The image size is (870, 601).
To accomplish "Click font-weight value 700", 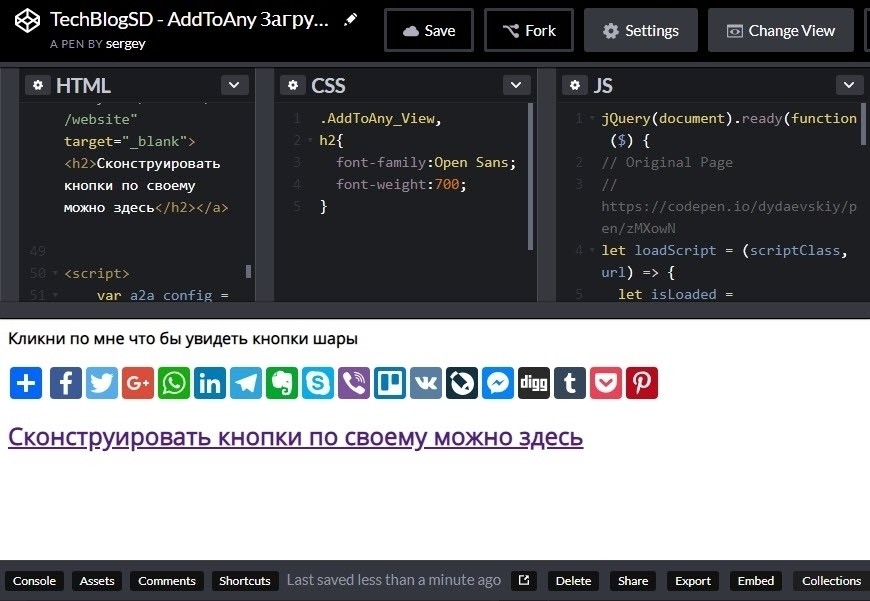I will click(447, 184).
